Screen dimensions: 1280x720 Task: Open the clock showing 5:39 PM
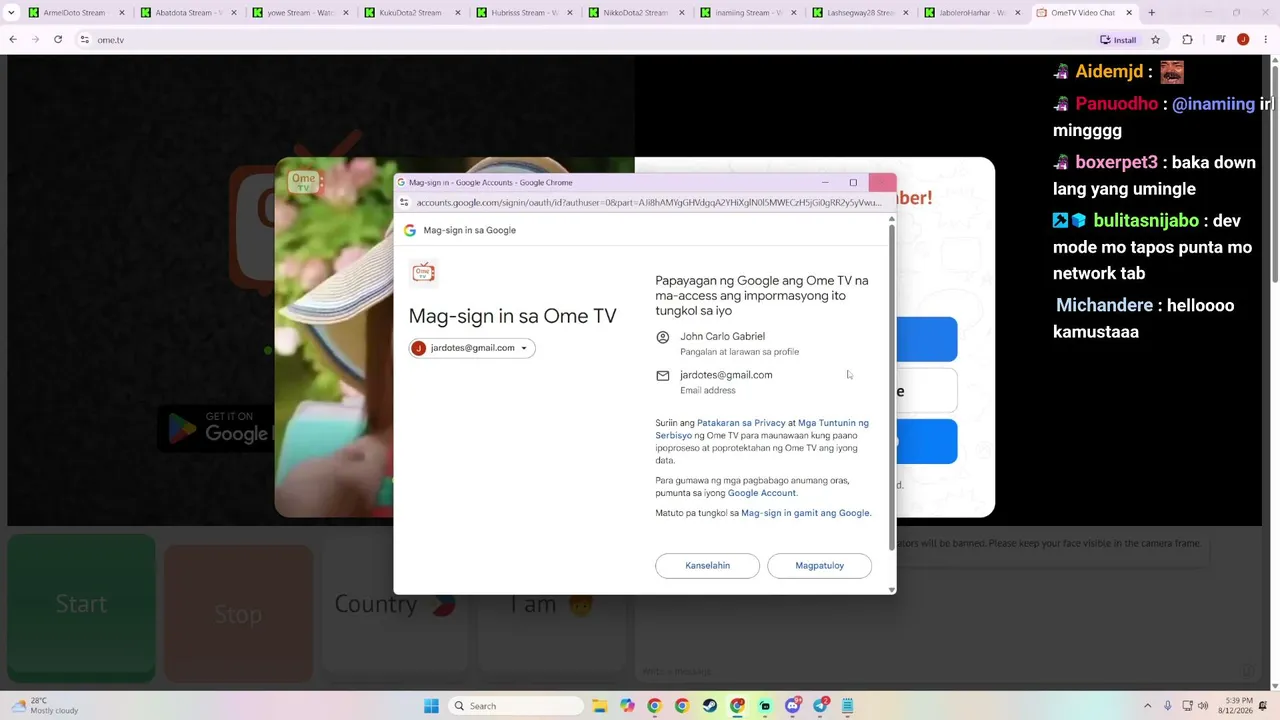coord(1236,706)
